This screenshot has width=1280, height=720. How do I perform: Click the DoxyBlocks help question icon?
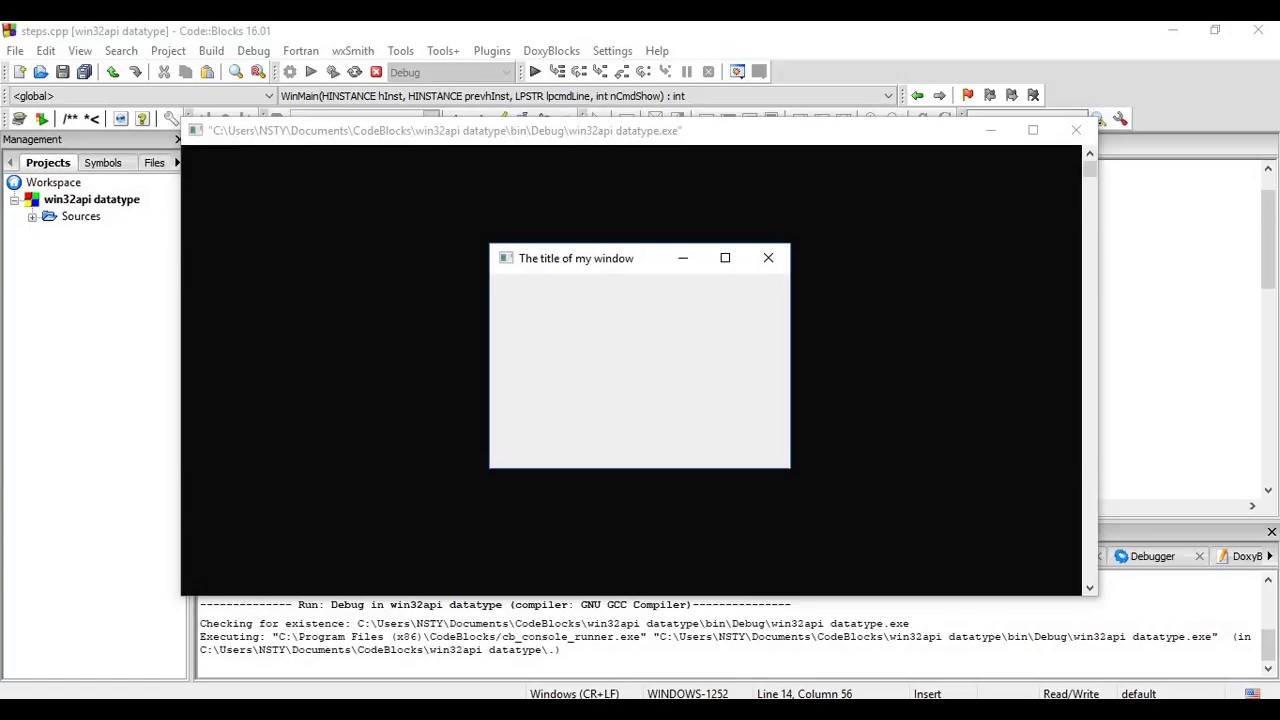pyautogui.click(x=142, y=119)
